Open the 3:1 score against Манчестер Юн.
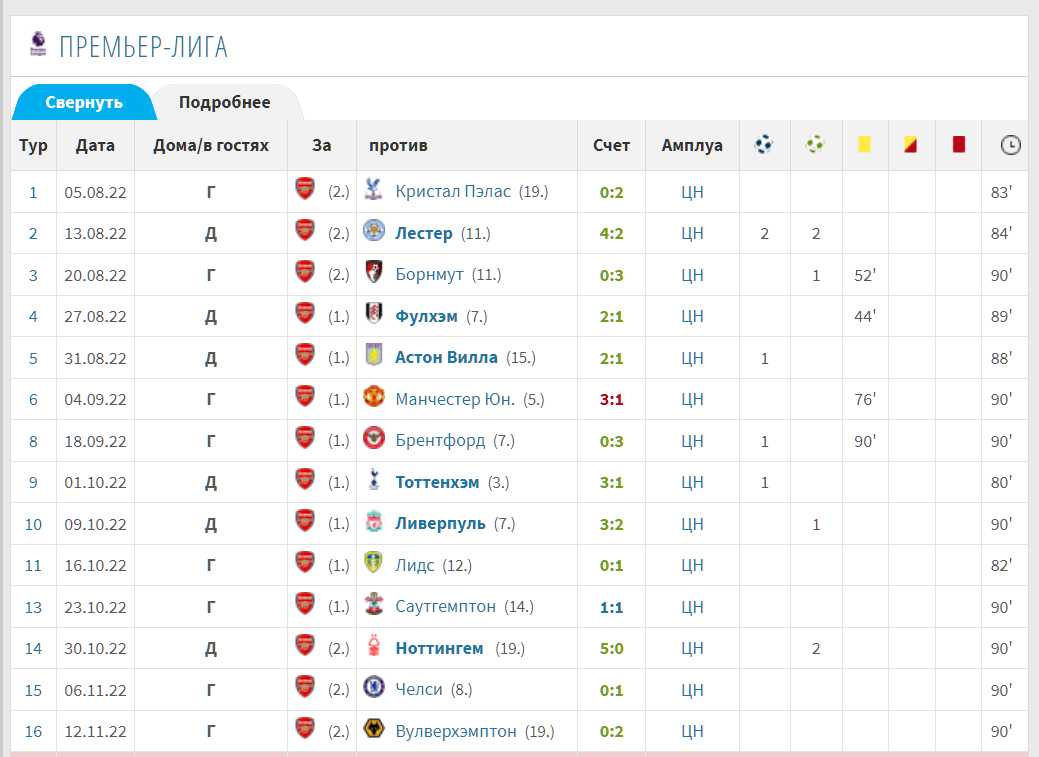Image resolution: width=1039 pixels, height=757 pixels. [611, 400]
